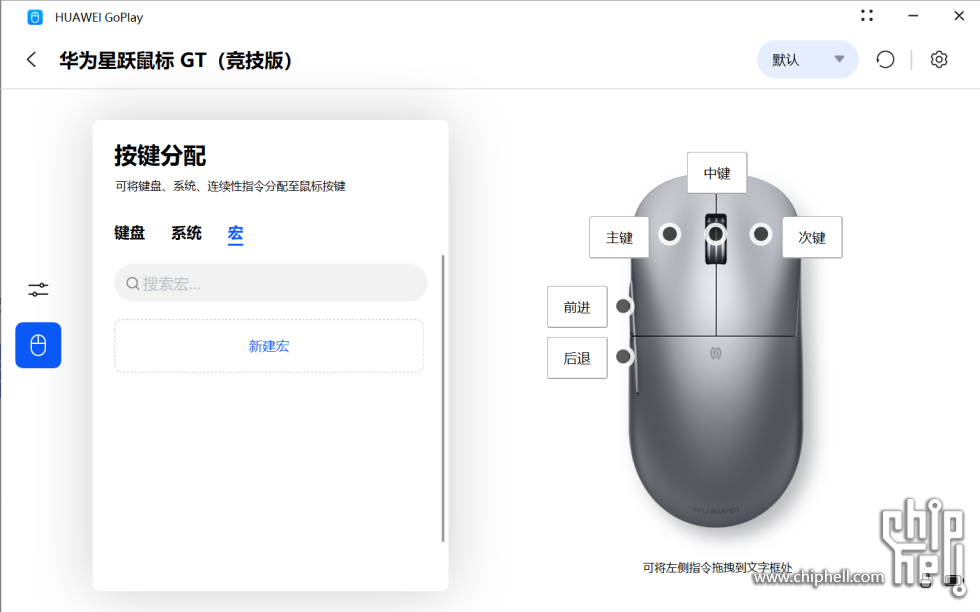Screen dimensions: 980x612
Task: Select the 前进 assignment box
Action: (x=577, y=307)
